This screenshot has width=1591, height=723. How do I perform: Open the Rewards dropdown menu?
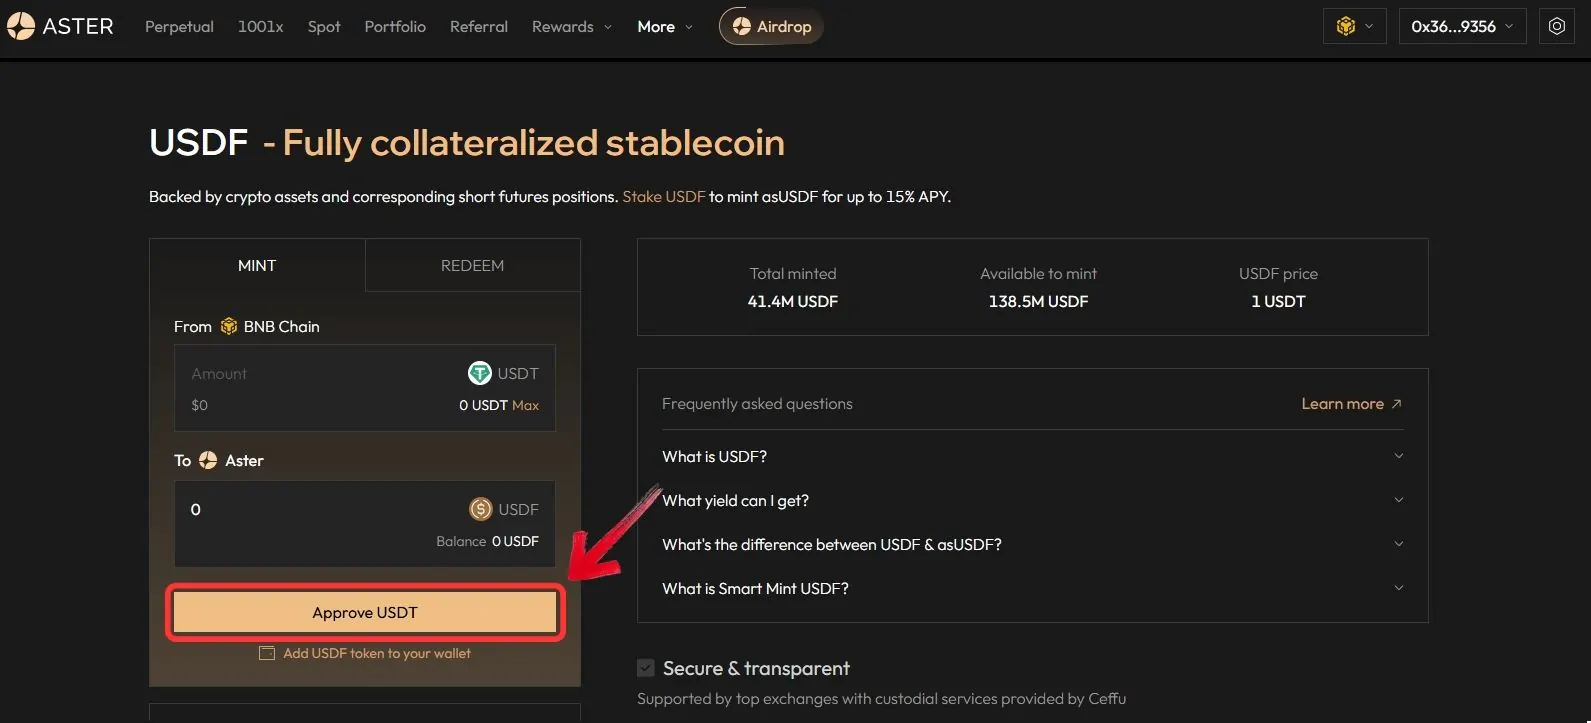coord(571,26)
